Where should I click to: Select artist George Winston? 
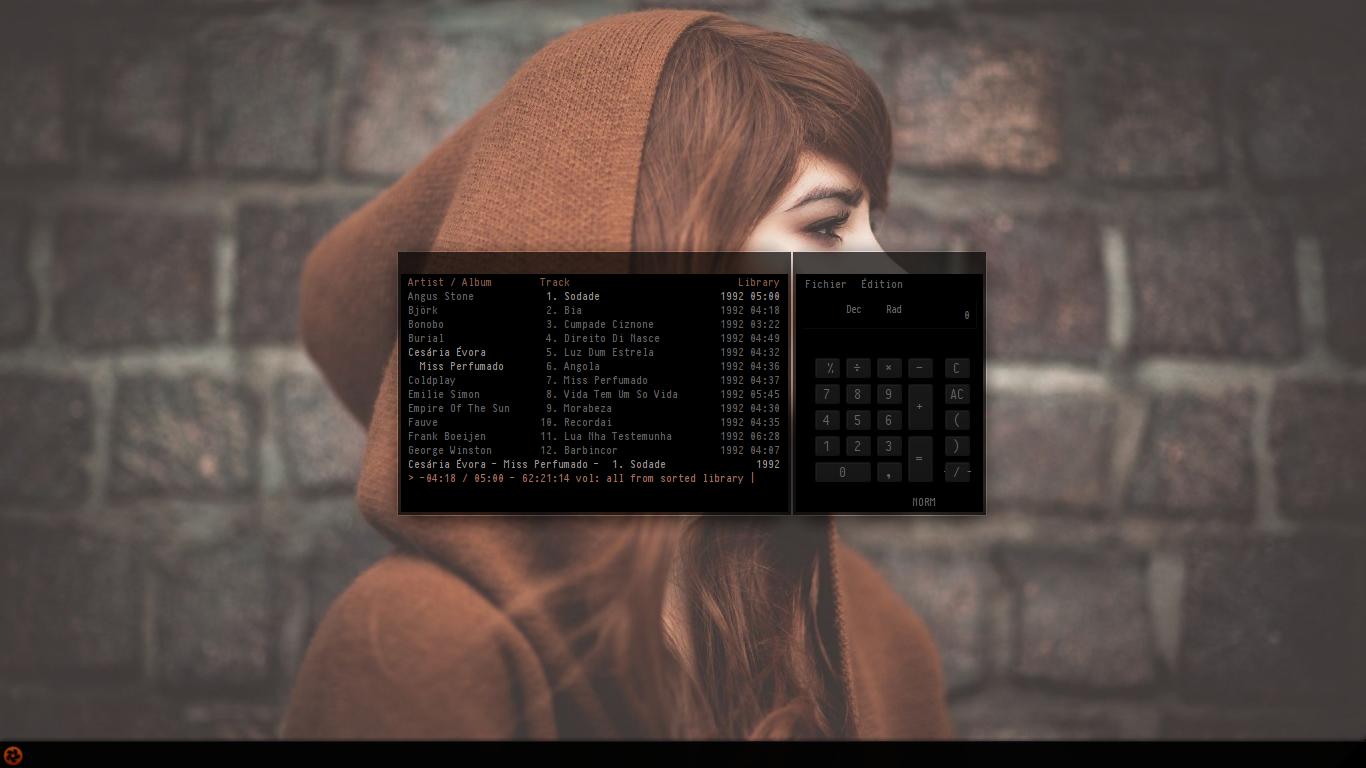(450, 450)
